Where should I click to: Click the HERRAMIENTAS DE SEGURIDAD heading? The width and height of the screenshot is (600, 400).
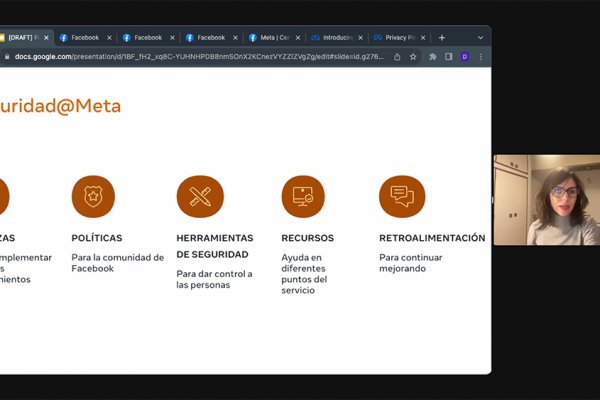pos(215,246)
